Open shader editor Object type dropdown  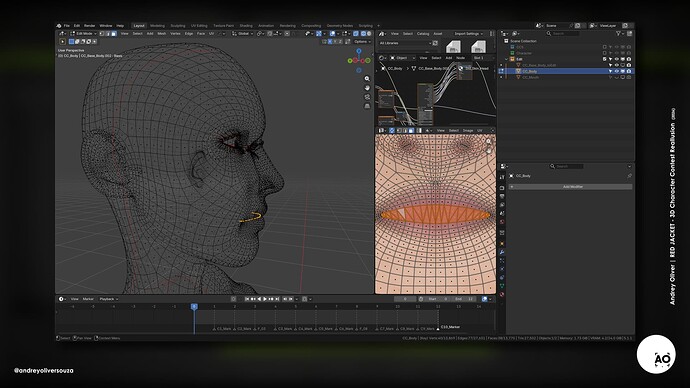402,58
